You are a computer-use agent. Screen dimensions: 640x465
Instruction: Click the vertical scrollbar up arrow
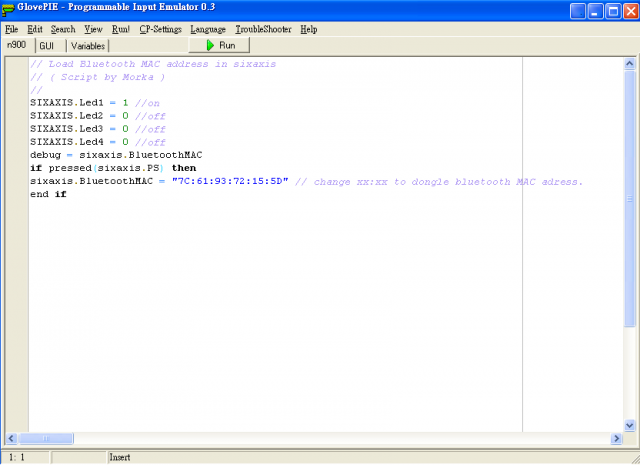point(629,64)
